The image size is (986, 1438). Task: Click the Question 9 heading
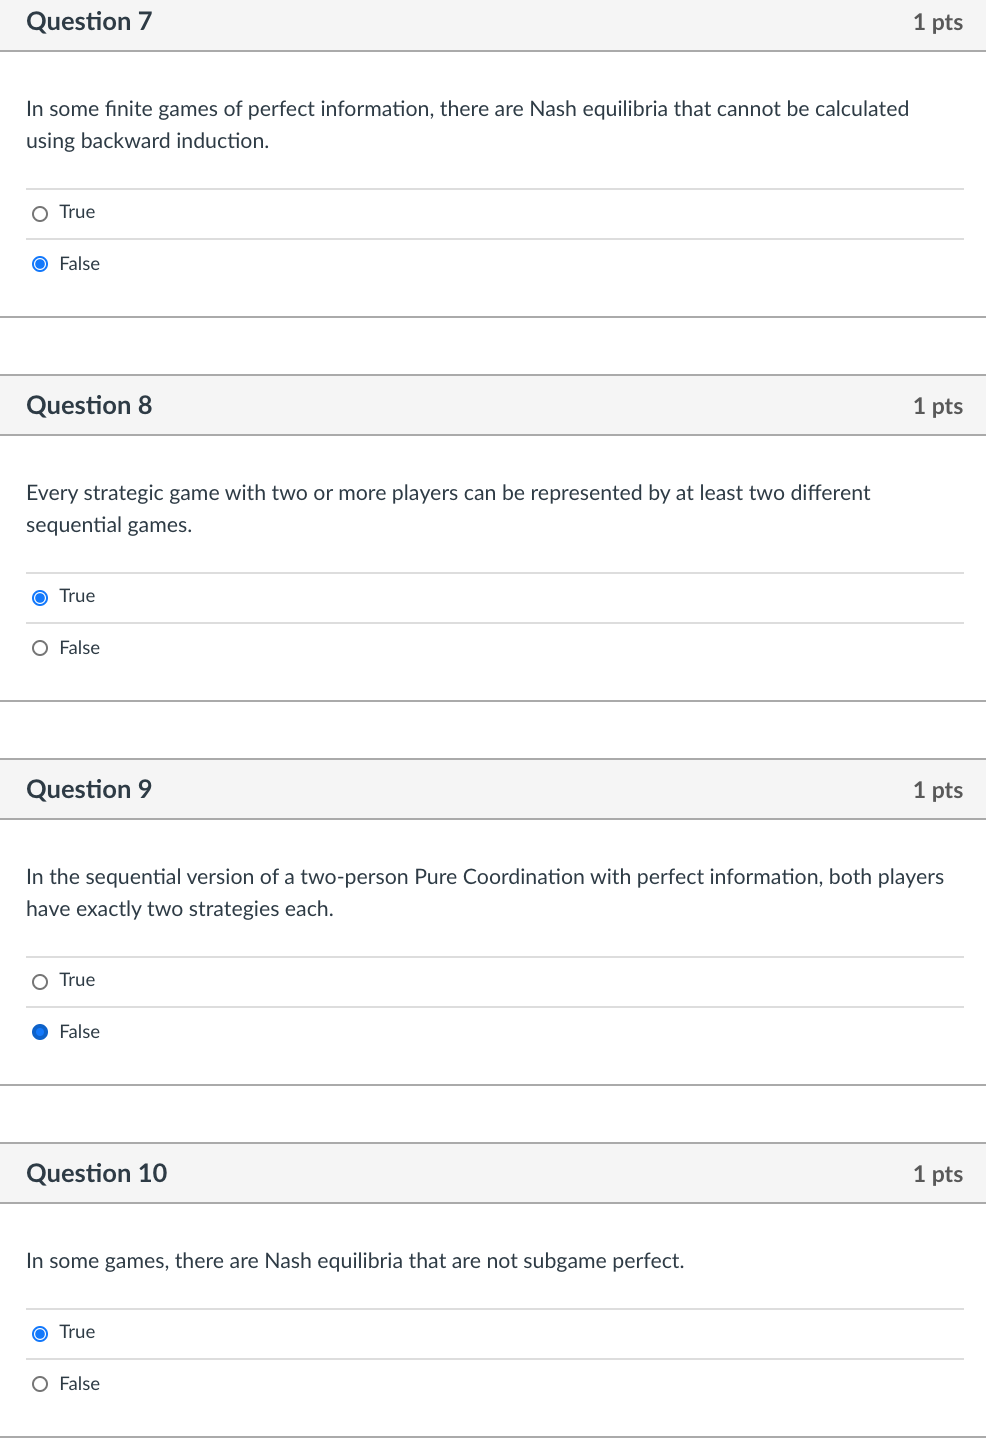89,790
